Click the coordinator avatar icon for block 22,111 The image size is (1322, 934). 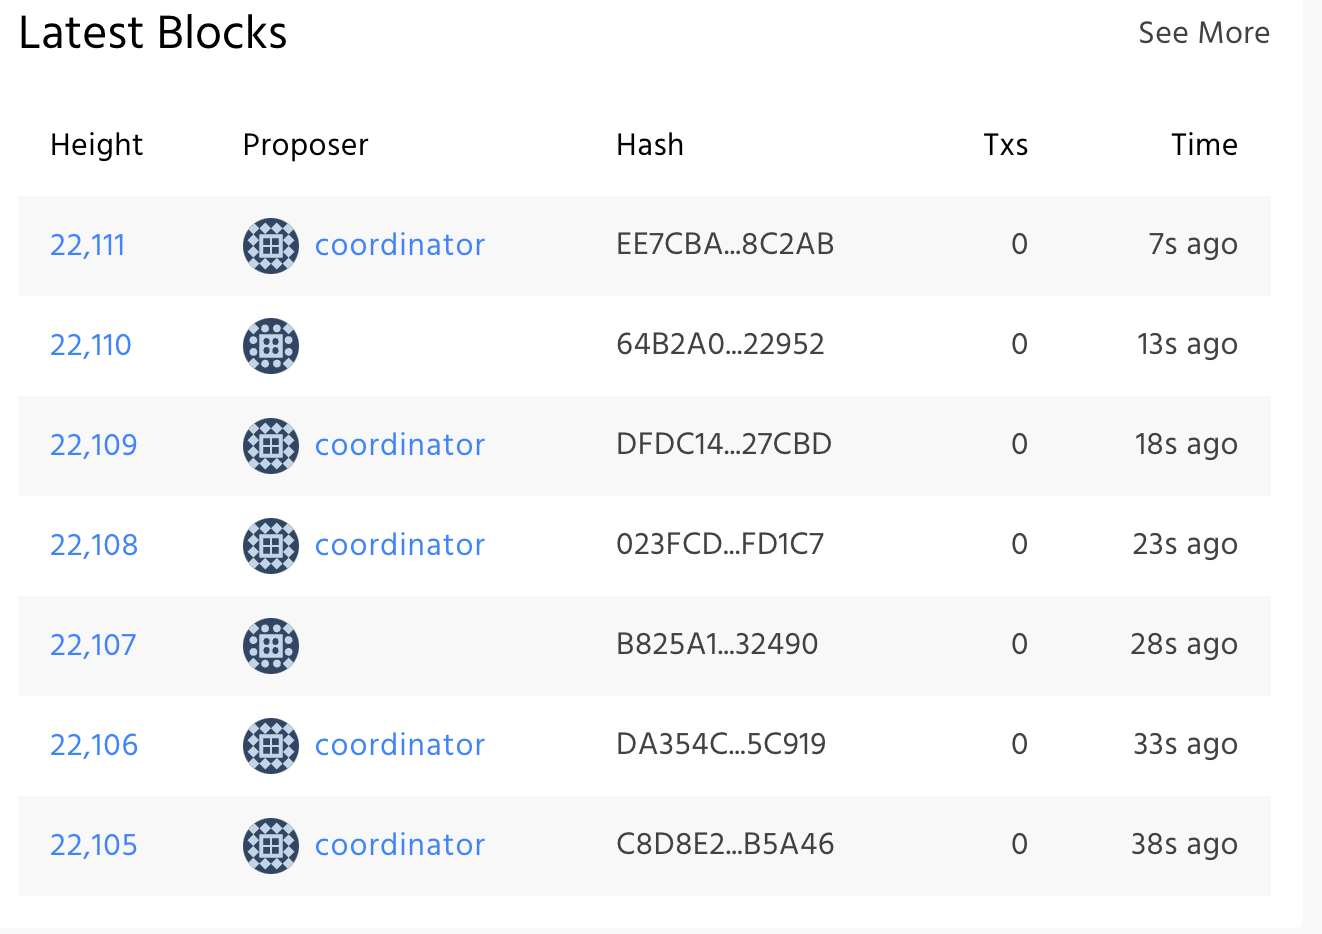pyautogui.click(x=270, y=245)
